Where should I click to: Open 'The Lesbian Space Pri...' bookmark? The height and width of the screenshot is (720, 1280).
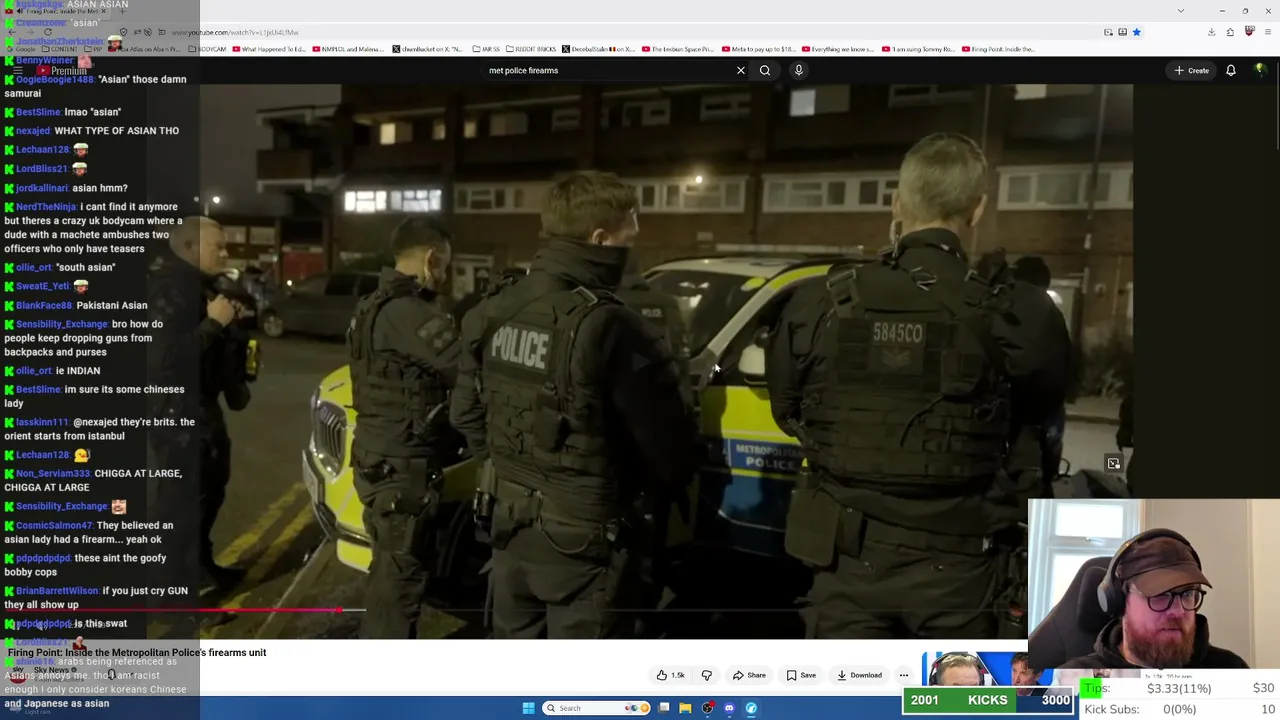678,49
